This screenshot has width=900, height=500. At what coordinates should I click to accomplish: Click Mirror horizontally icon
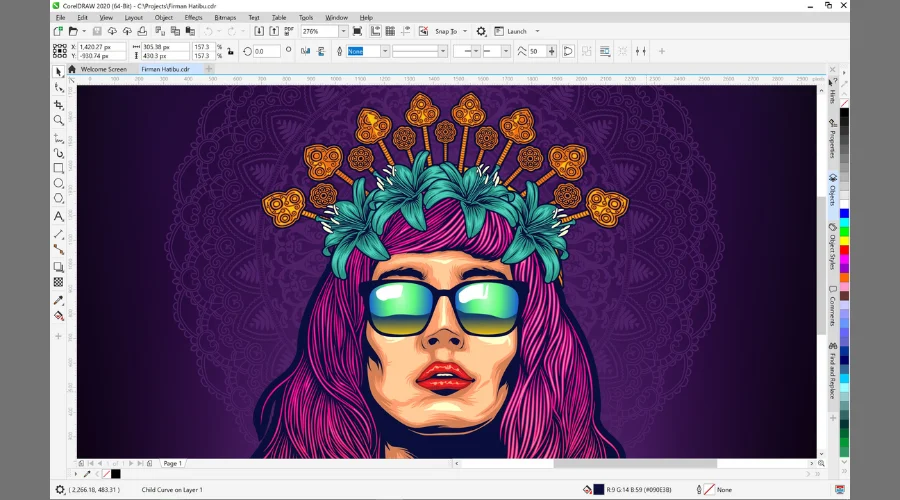(305, 51)
